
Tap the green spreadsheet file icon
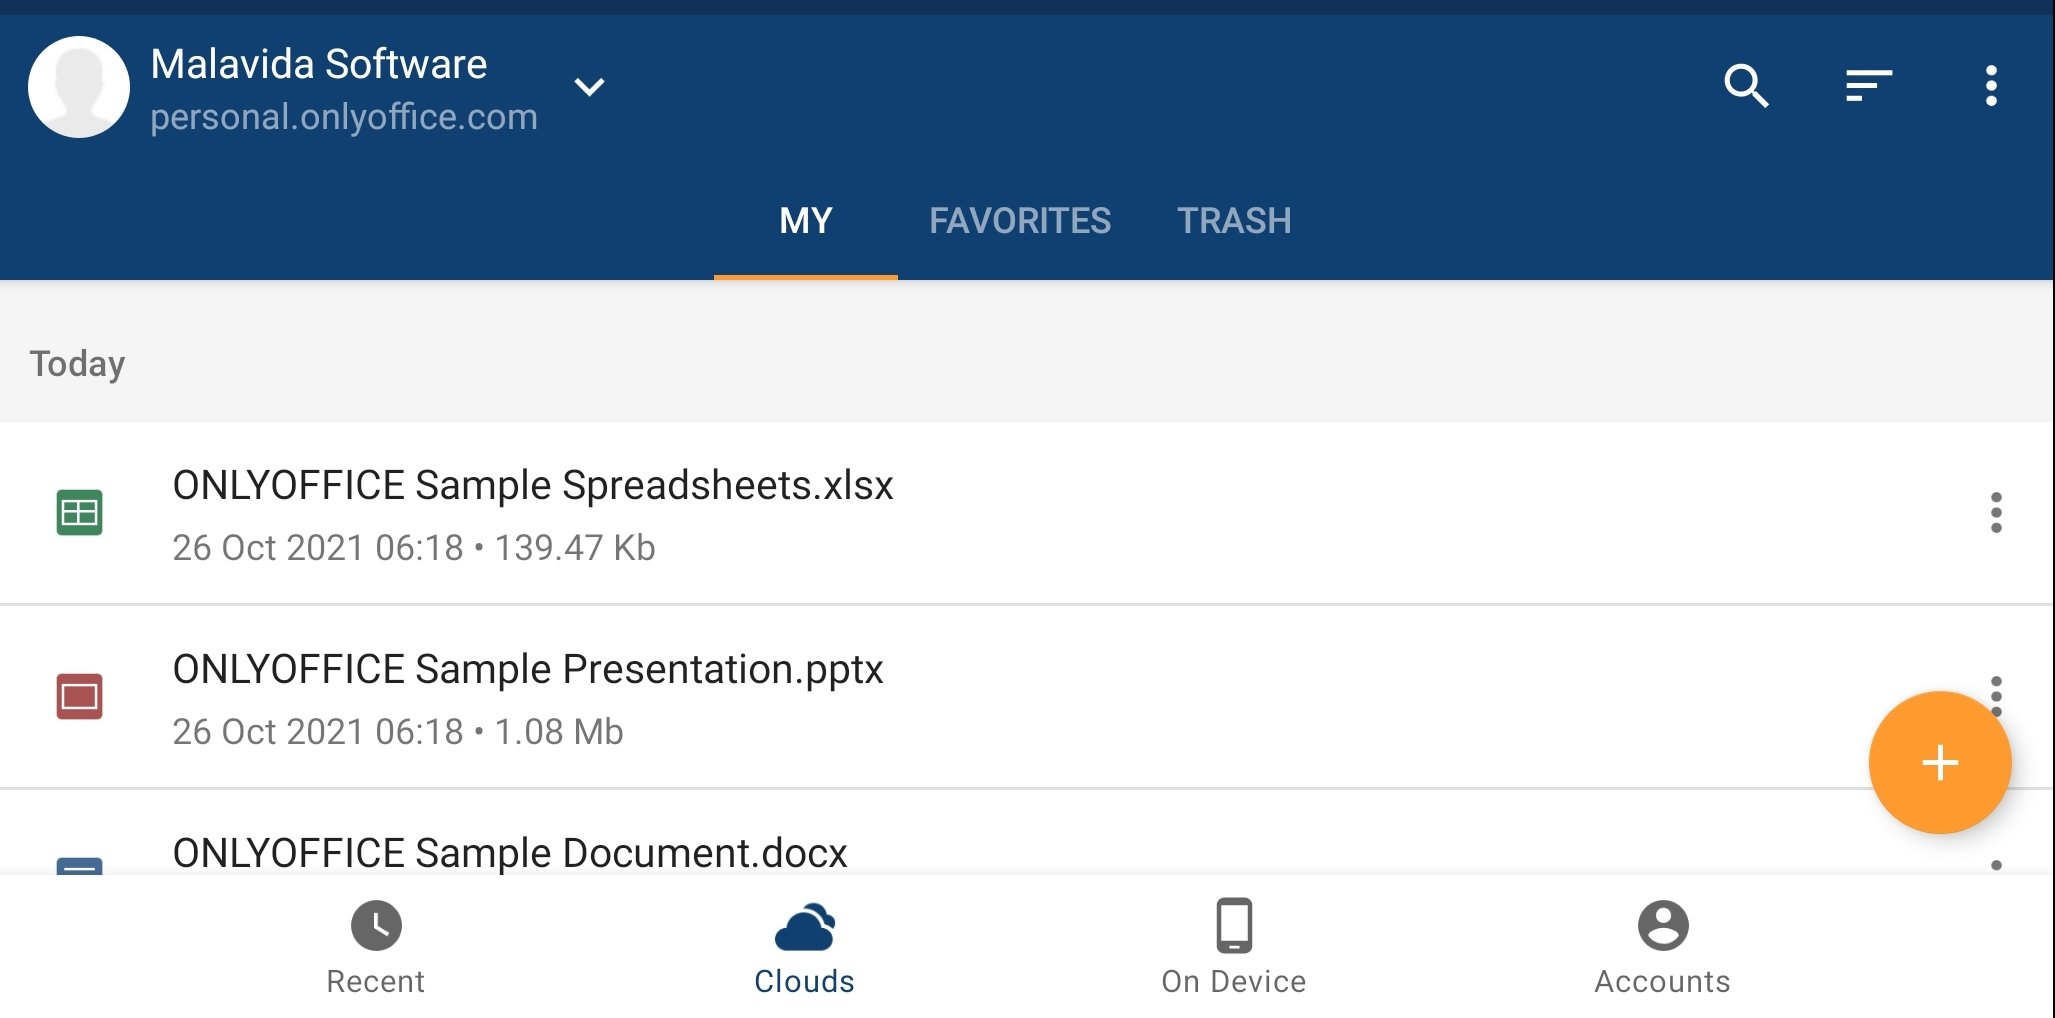coord(79,513)
